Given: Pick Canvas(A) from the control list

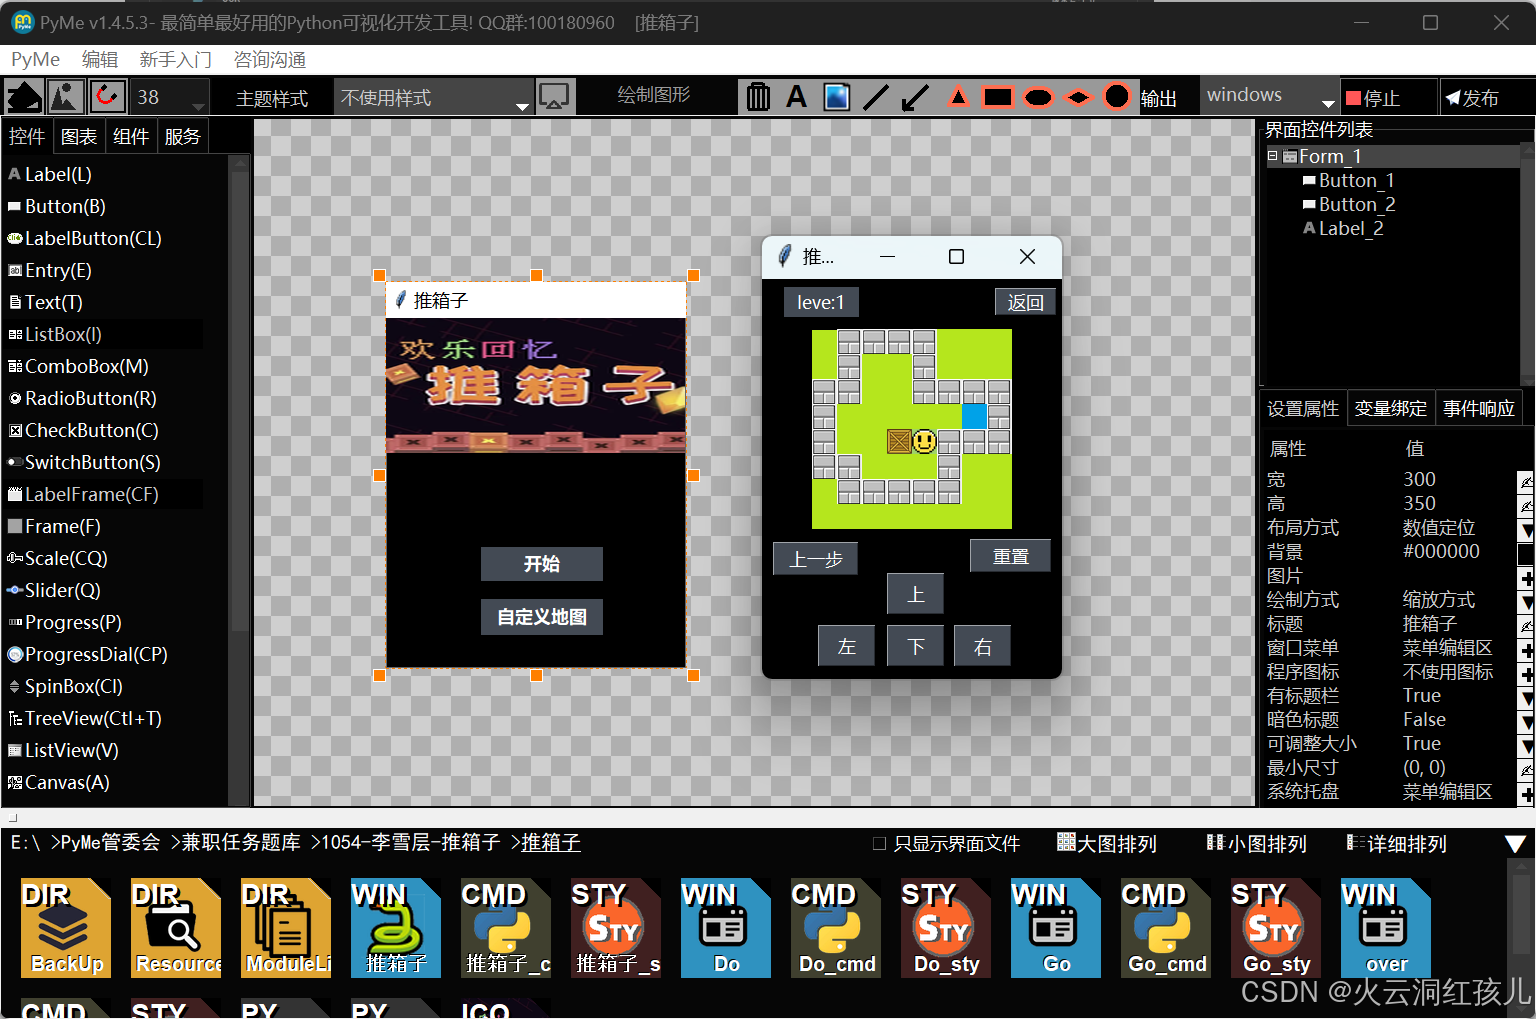Looking at the screenshot, I should [x=59, y=782].
